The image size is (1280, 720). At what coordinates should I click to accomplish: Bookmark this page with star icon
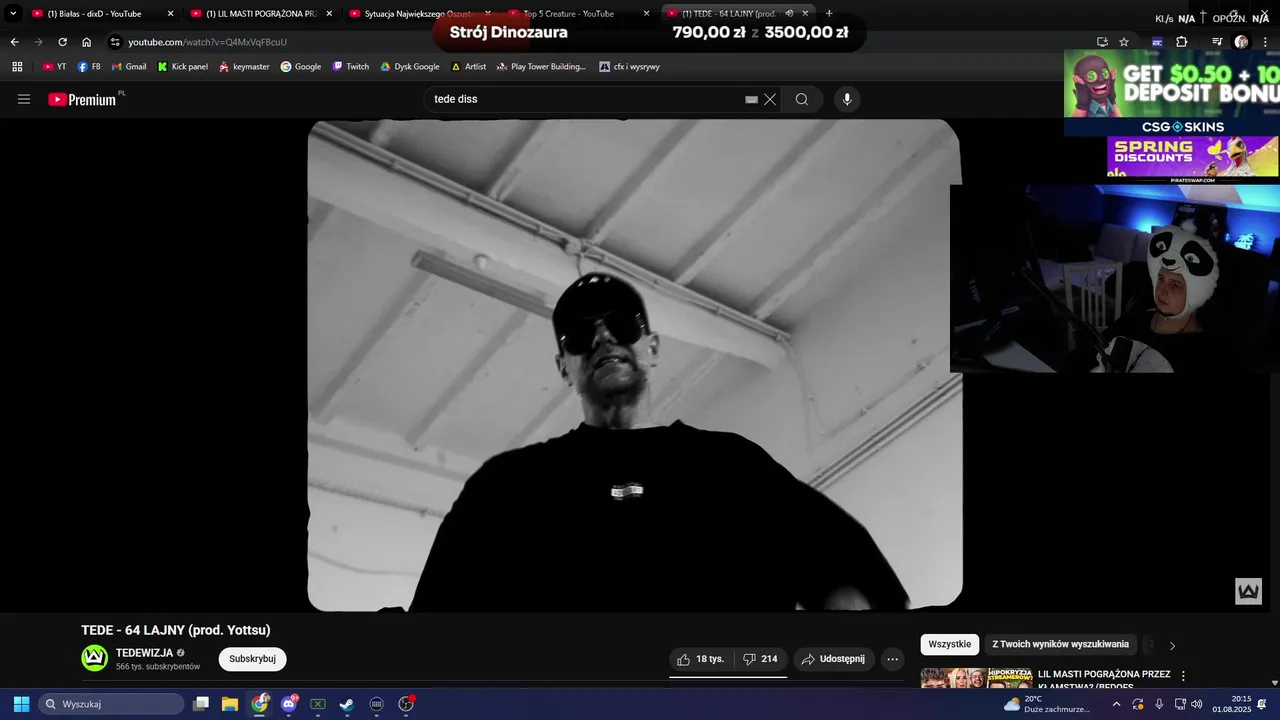pos(1124,42)
